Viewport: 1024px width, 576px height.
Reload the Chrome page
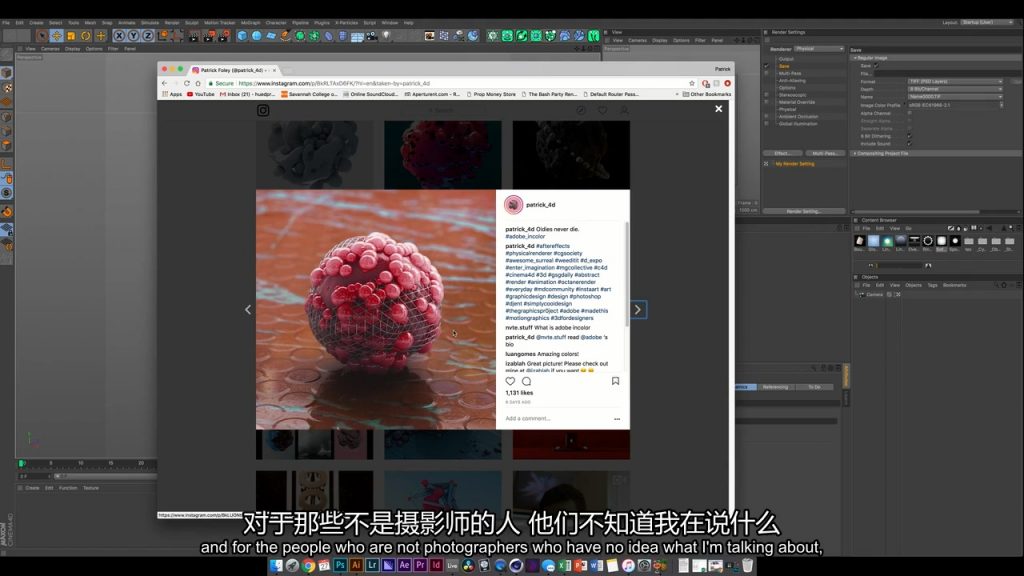[x=187, y=84]
